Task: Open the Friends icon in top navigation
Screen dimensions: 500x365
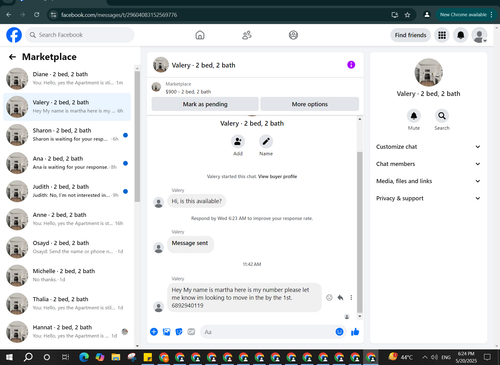Action: click(247, 35)
